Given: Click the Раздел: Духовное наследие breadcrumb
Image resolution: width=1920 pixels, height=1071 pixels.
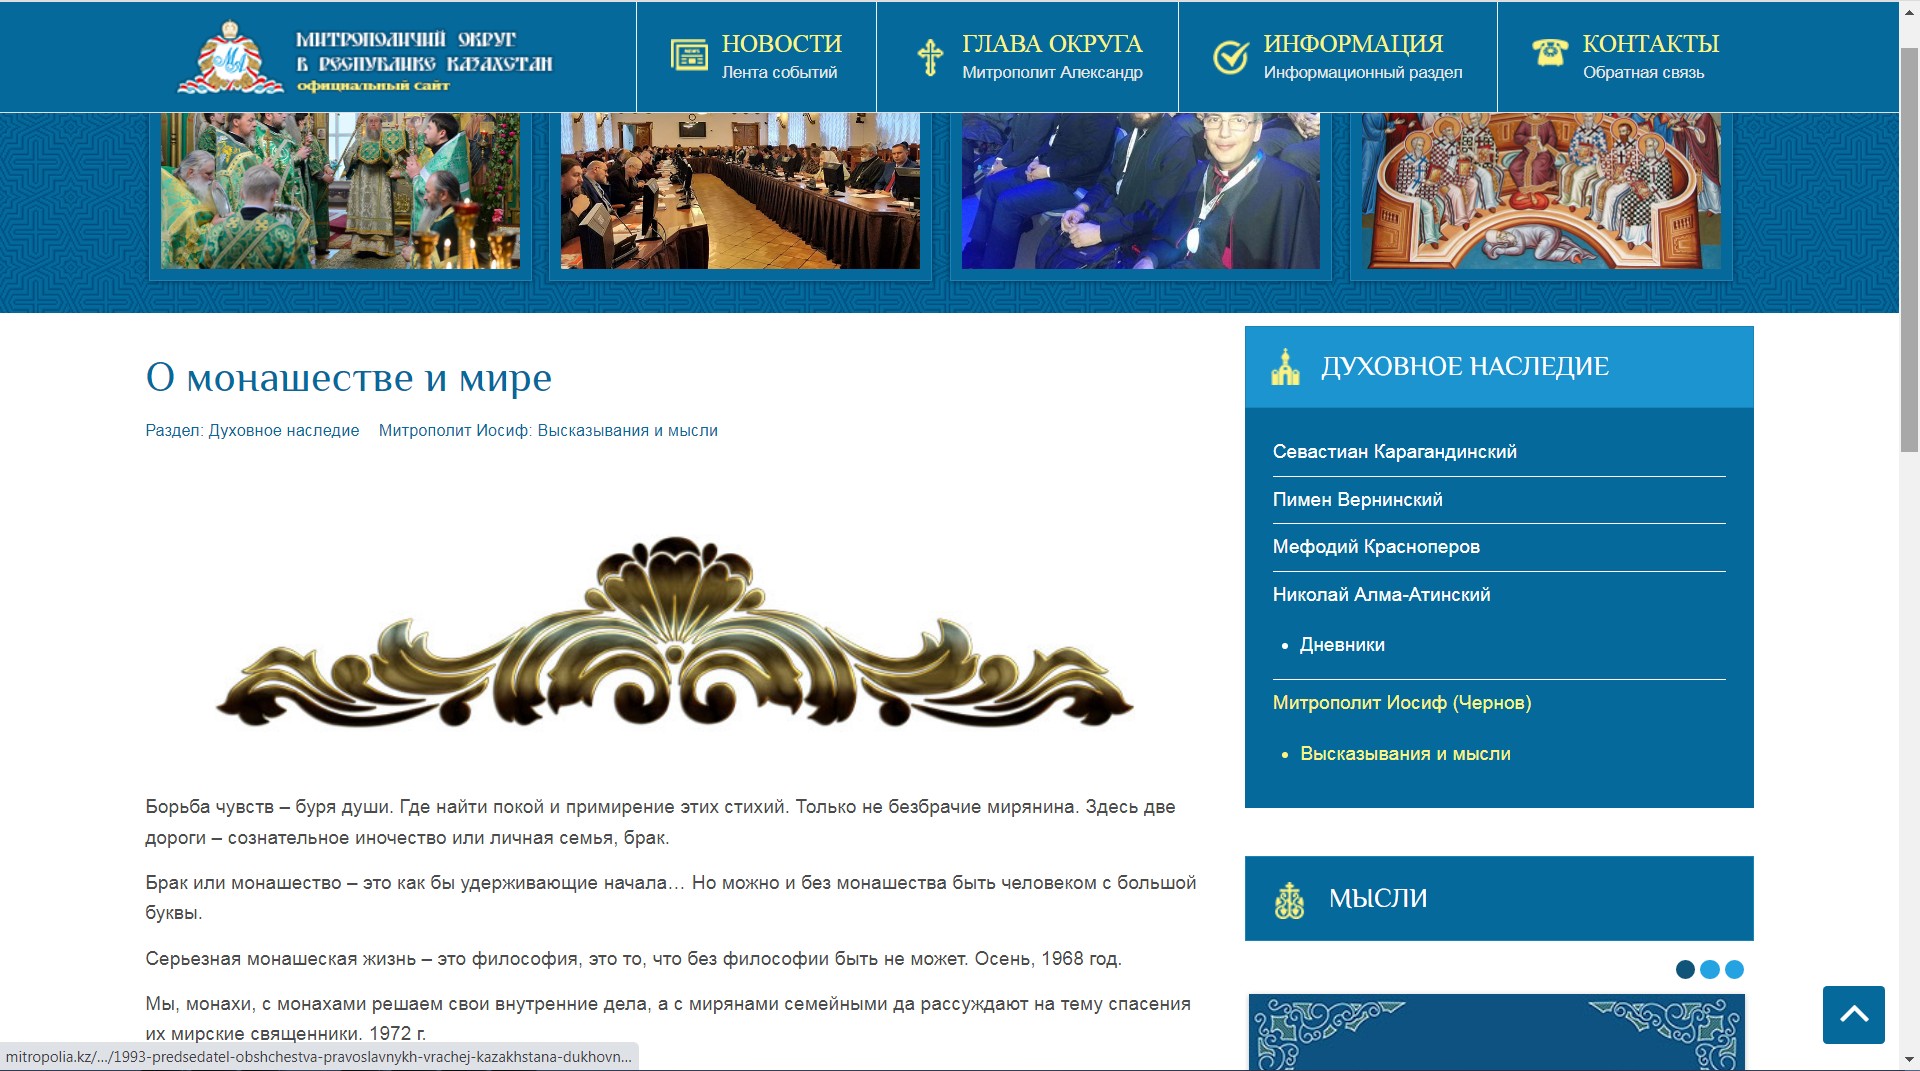Looking at the screenshot, I should click(x=252, y=431).
